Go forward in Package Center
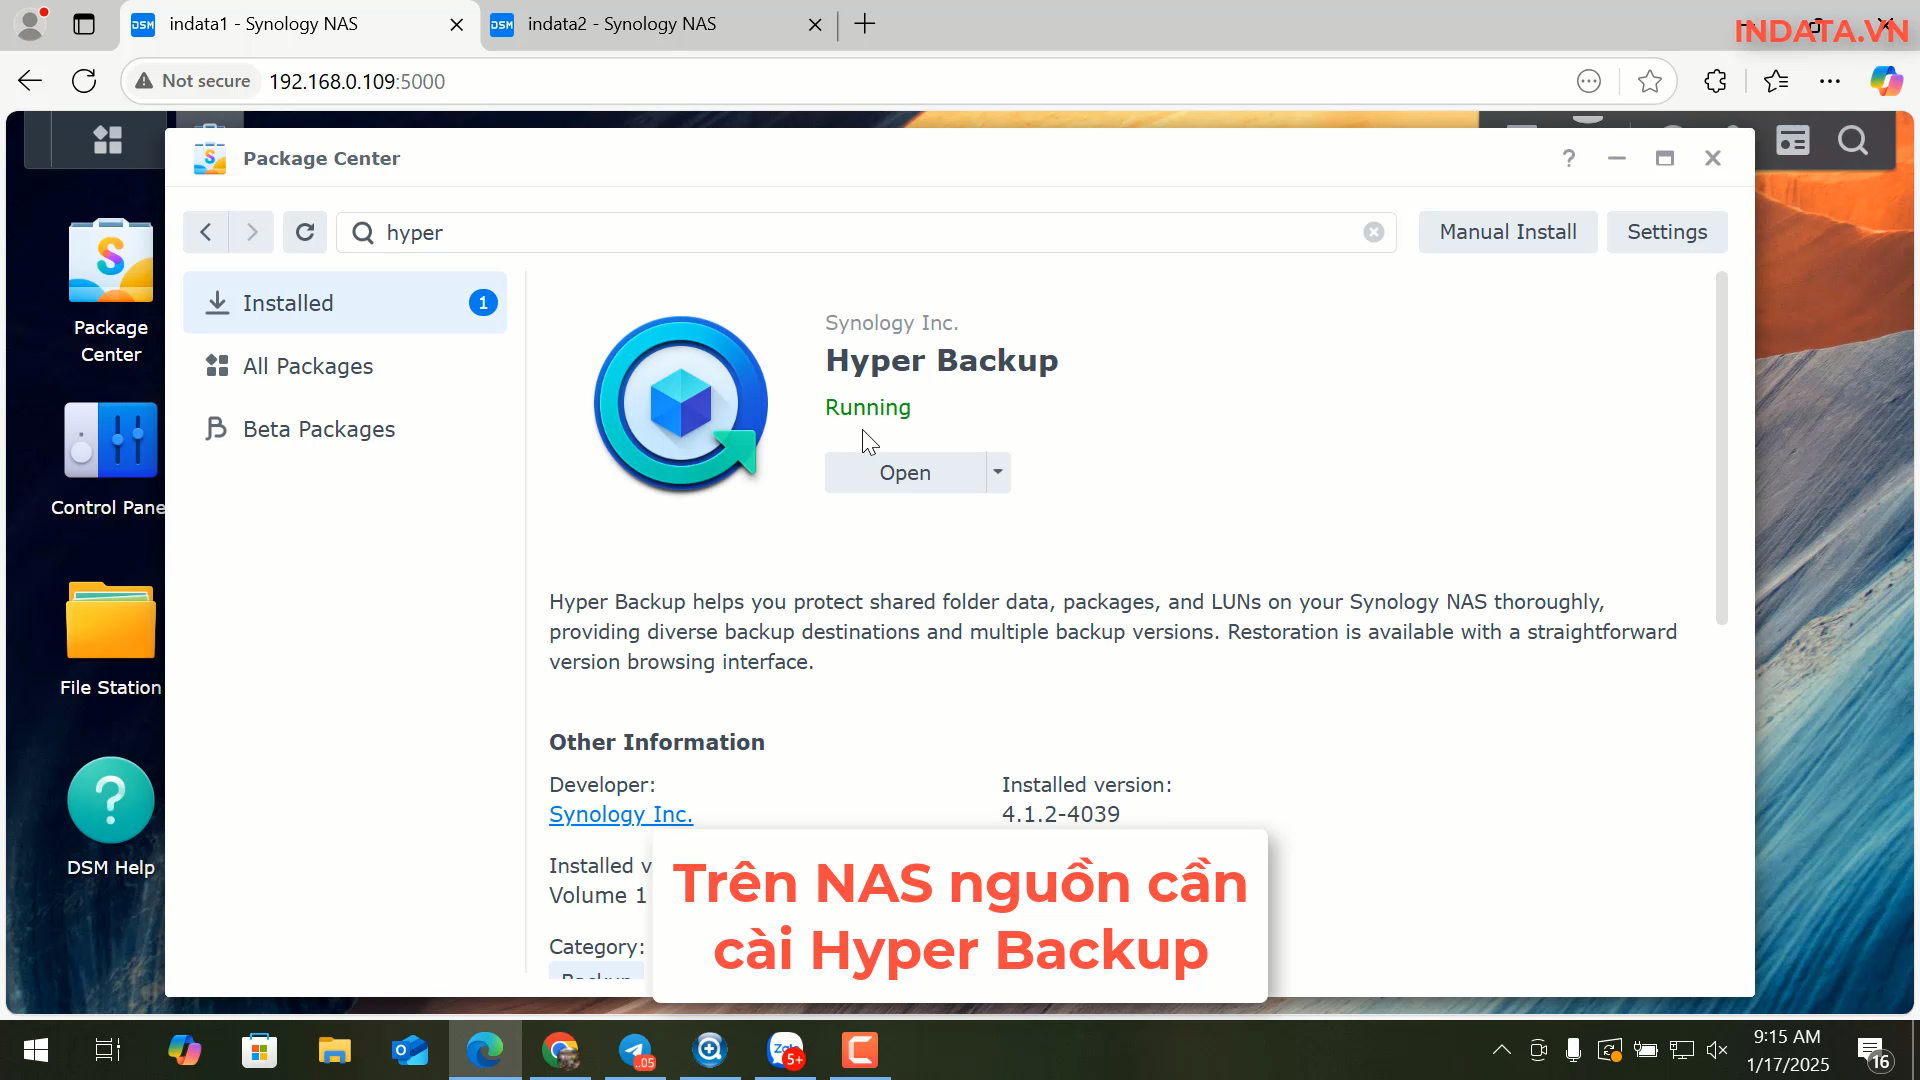This screenshot has height=1080, width=1920. 252,232
